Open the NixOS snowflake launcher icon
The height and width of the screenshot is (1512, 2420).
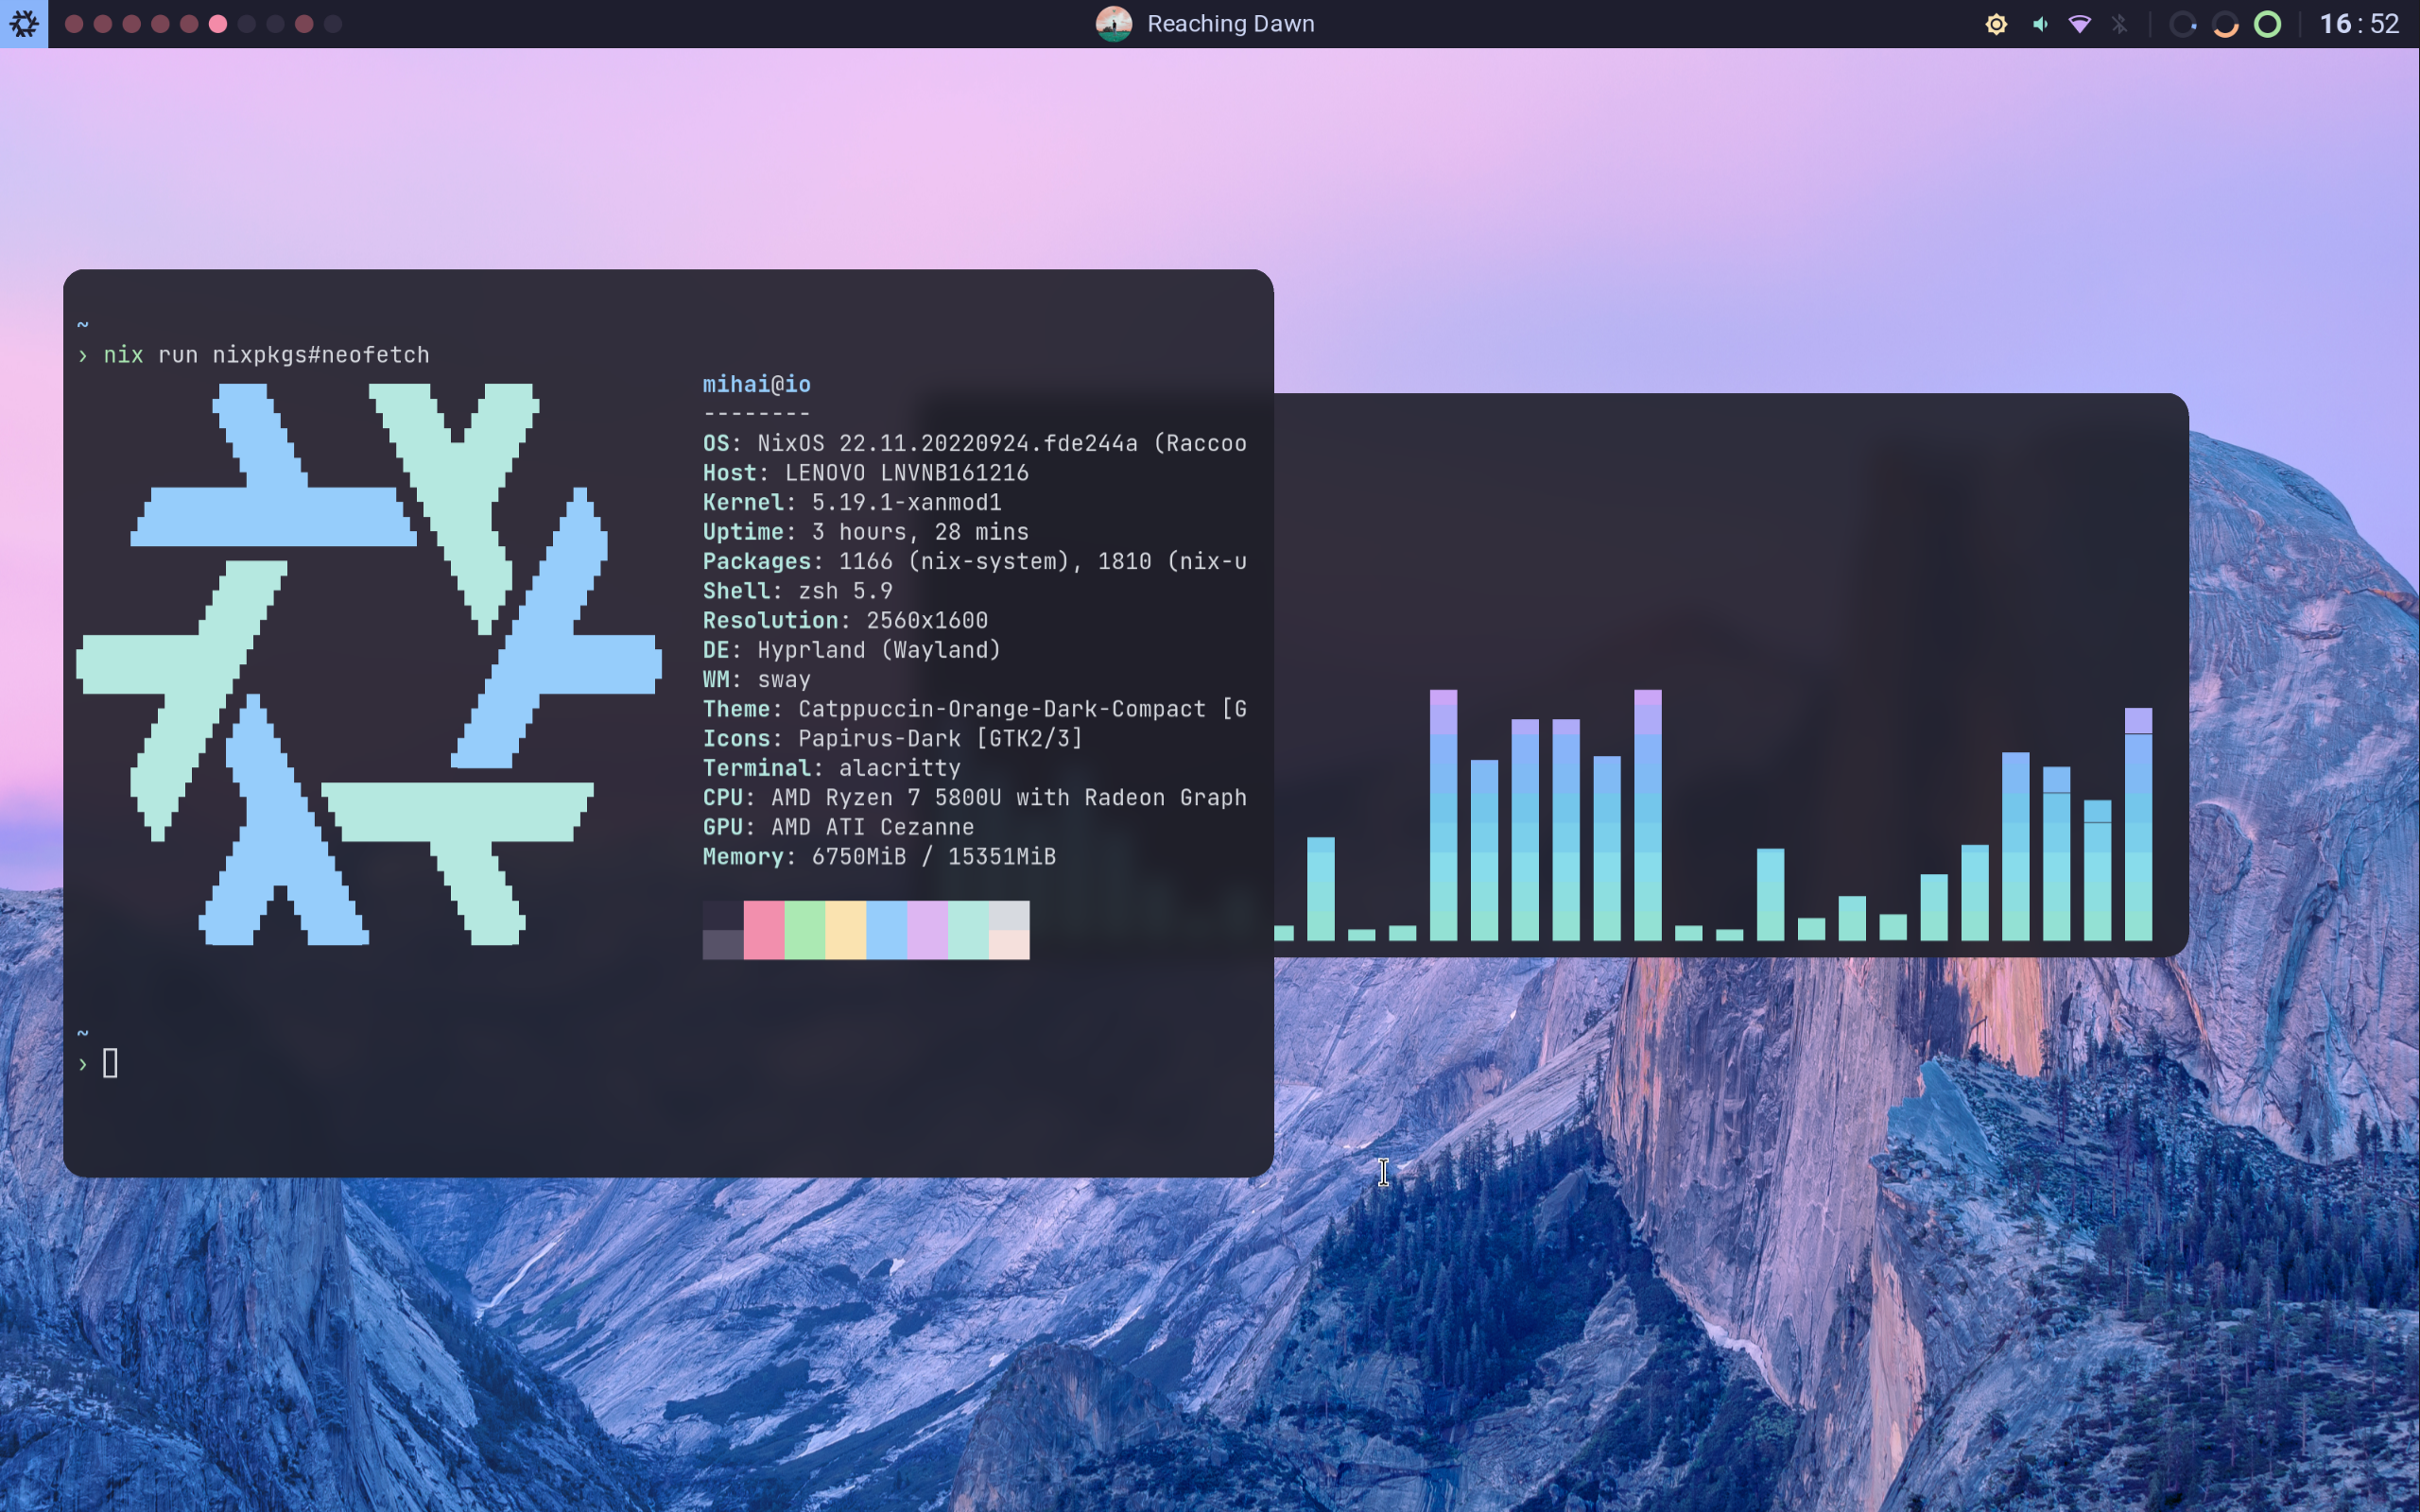tap(23, 23)
